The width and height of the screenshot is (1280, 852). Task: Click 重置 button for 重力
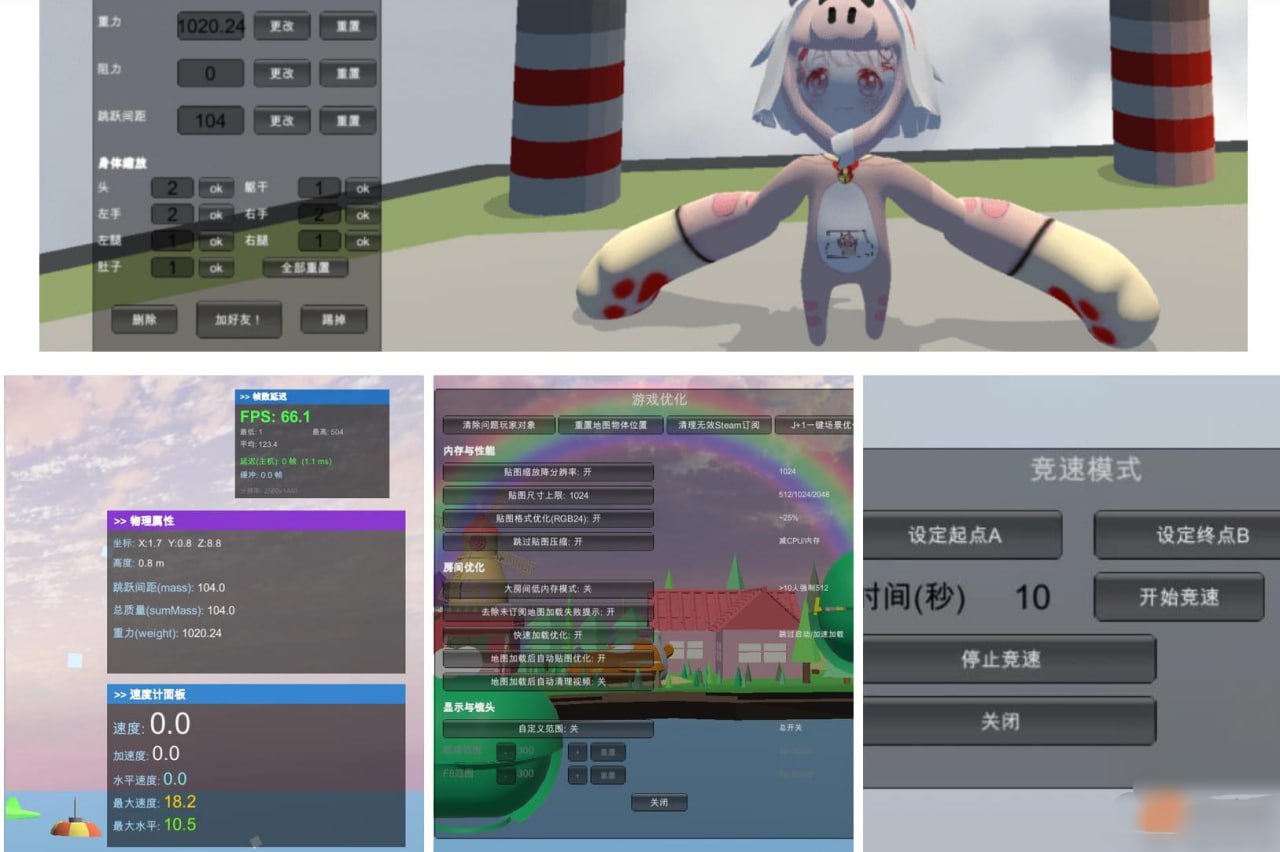(x=348, y=26)
